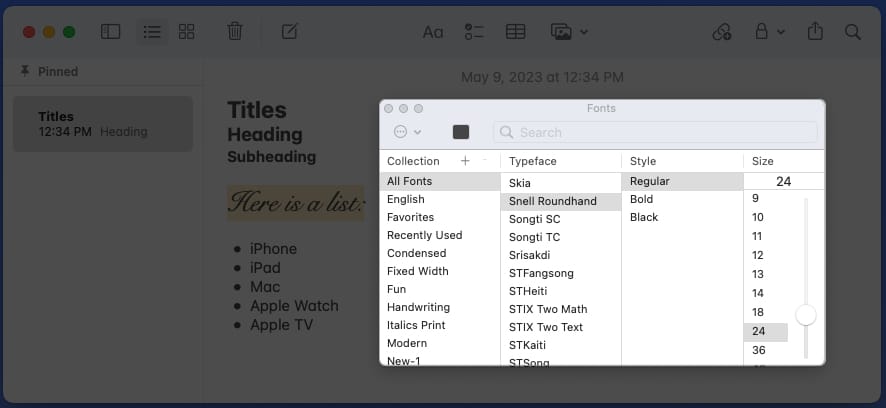Image resolution: width=886 pixels, height=408 pixels.
Task: Add a new font collection
Action: click(x=465, y=161)
